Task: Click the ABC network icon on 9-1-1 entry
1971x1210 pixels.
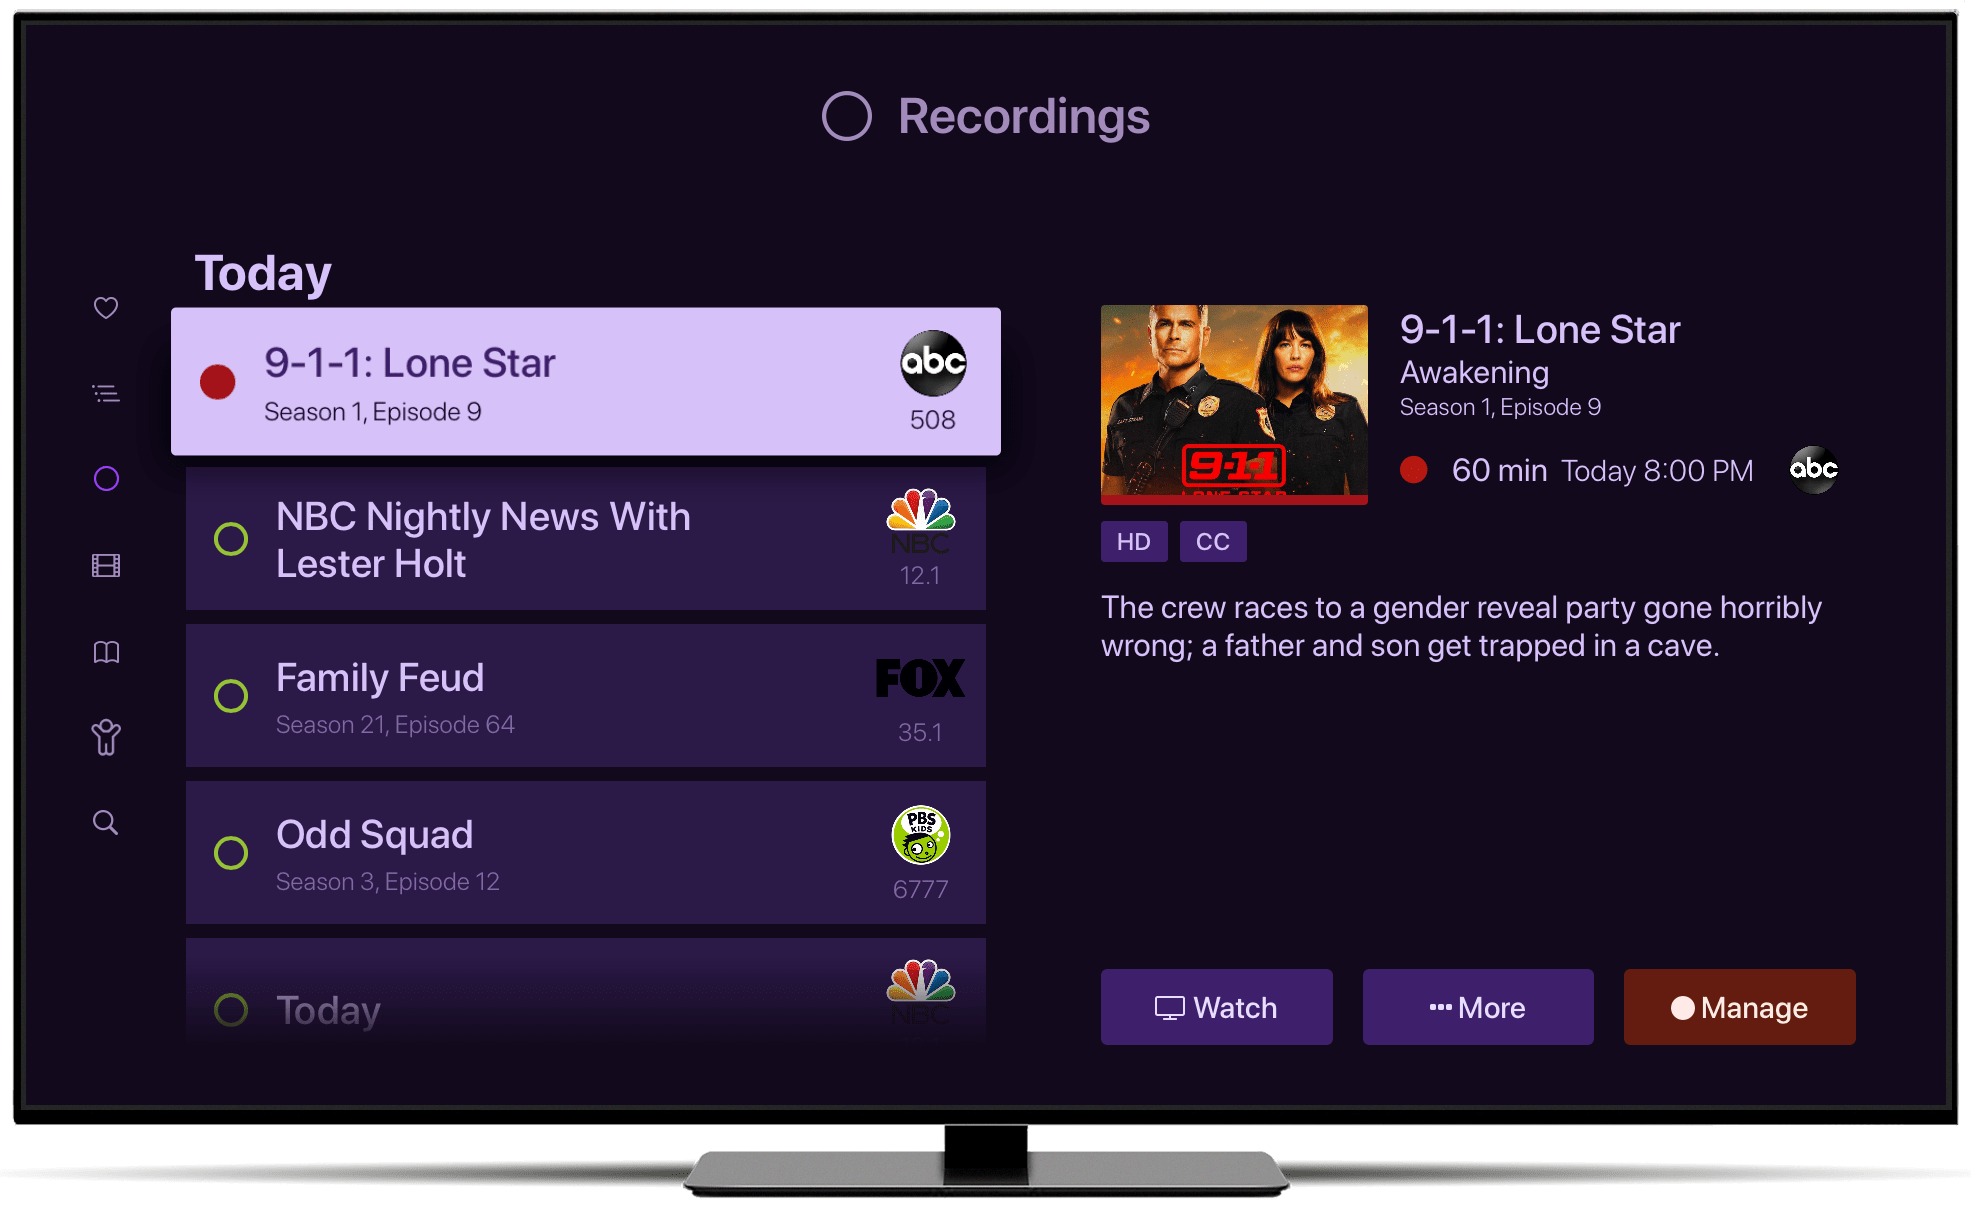Action: point(929,365)
